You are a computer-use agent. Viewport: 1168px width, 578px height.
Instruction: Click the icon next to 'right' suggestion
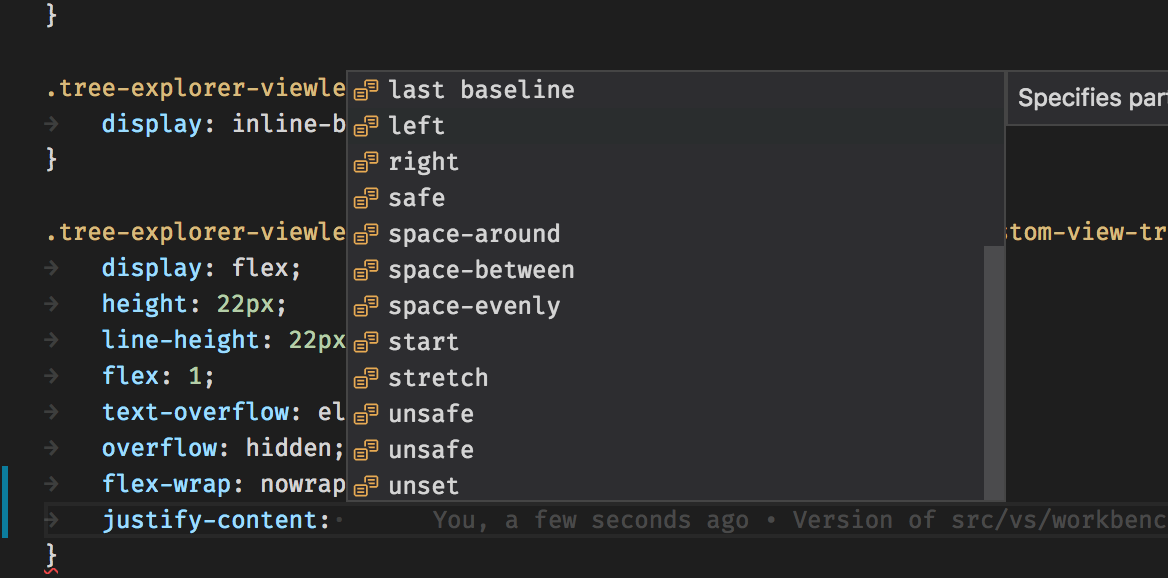coord(364,162)
